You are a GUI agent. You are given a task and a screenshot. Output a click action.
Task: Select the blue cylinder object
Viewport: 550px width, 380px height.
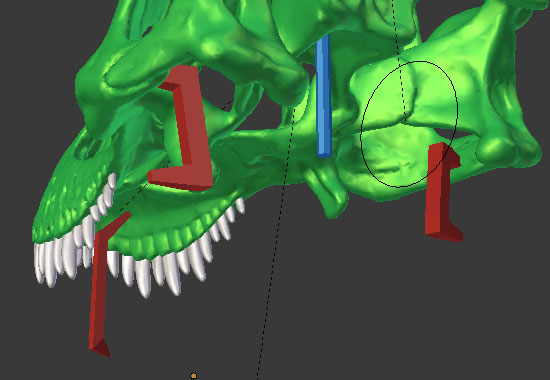point(323,95)
